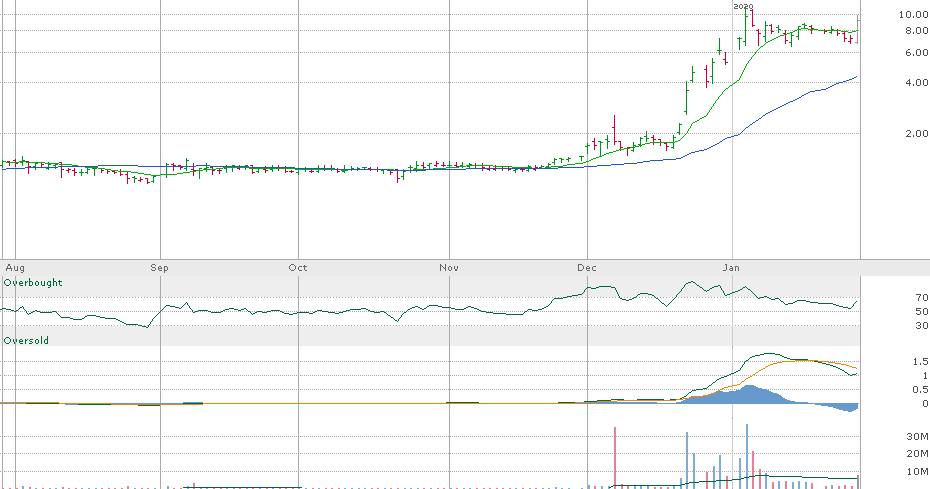Click the Dec month label
The image size is (930, 489).
tap(587, 268)
